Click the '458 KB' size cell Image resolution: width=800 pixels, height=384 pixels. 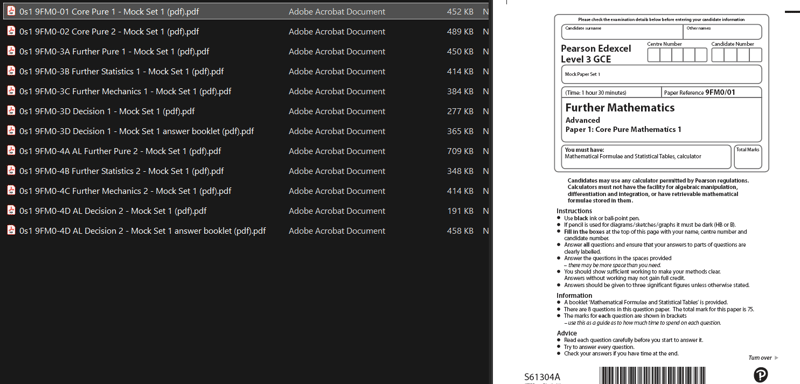(460, 231)
